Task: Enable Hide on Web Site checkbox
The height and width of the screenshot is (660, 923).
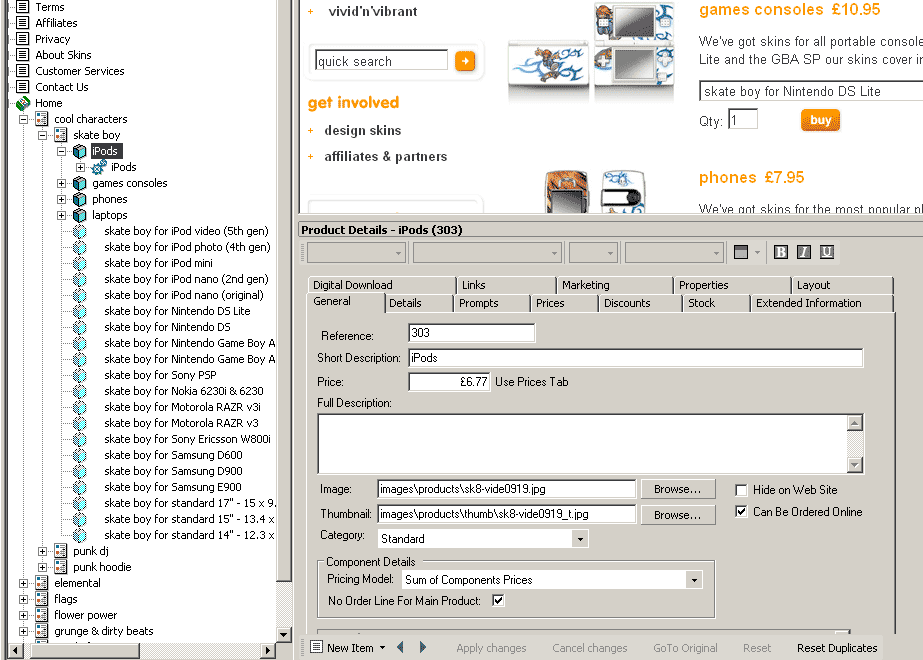Action: coord(741,490)
